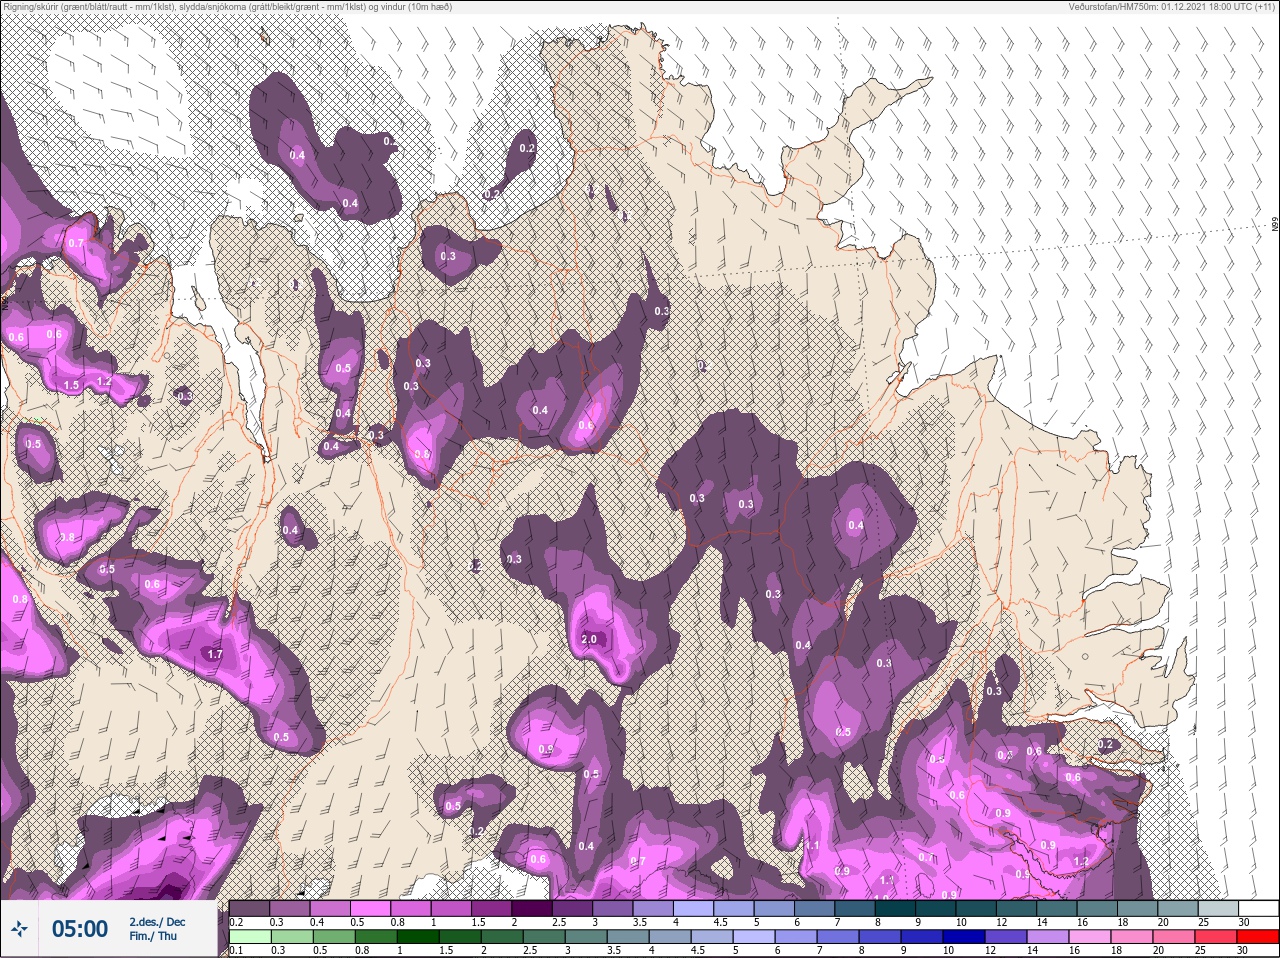The image size is (1280, 958).
Task: Click the 'Fim./ Thu' weekday label
Action: pos(153,937)
